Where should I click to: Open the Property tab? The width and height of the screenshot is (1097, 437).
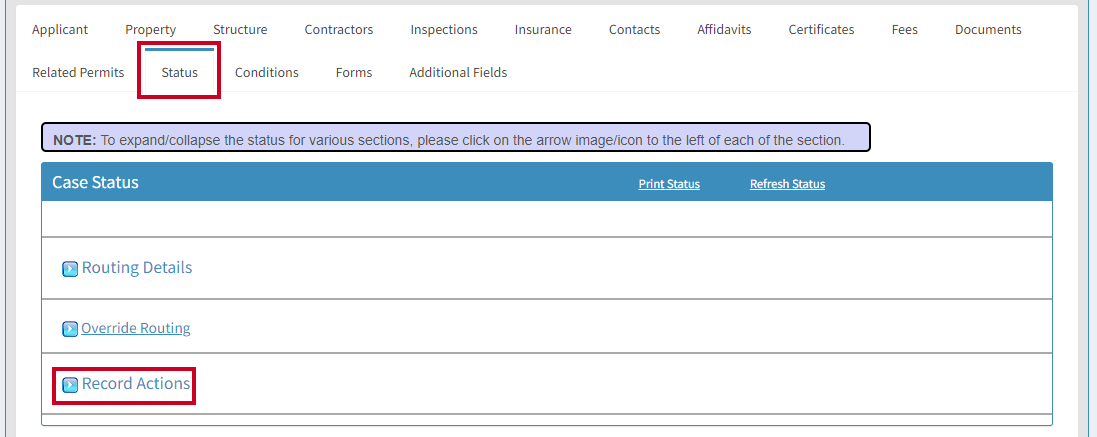click(x=150, y=29)
